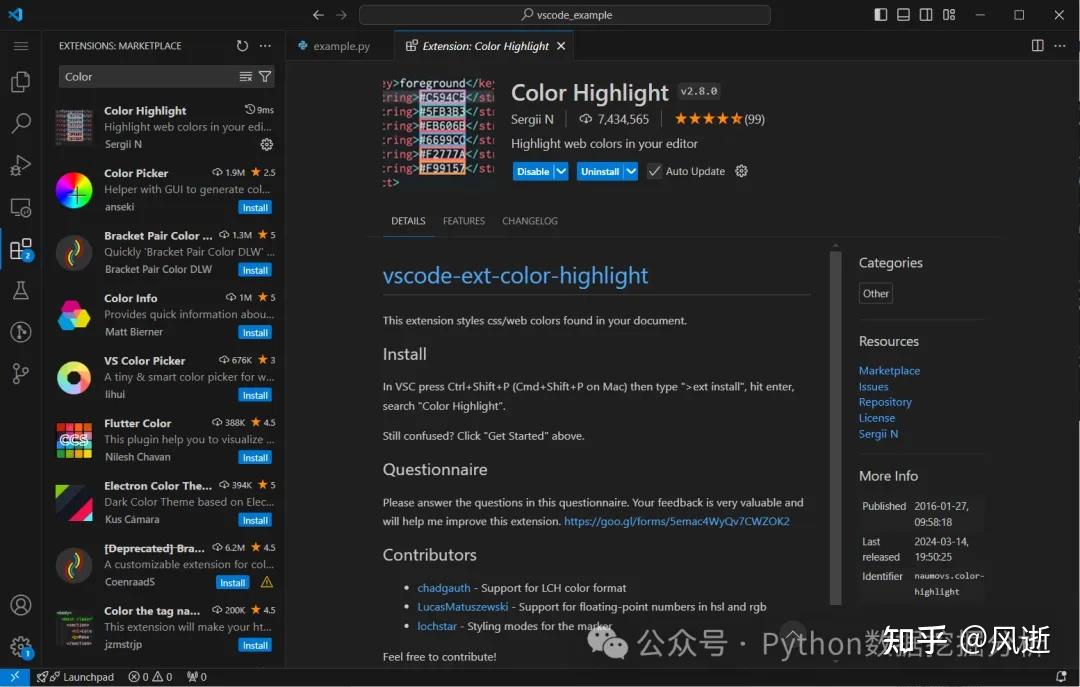Open the Issues resource link
This screenshot has width=1080, height=687.
click(873, 386)
